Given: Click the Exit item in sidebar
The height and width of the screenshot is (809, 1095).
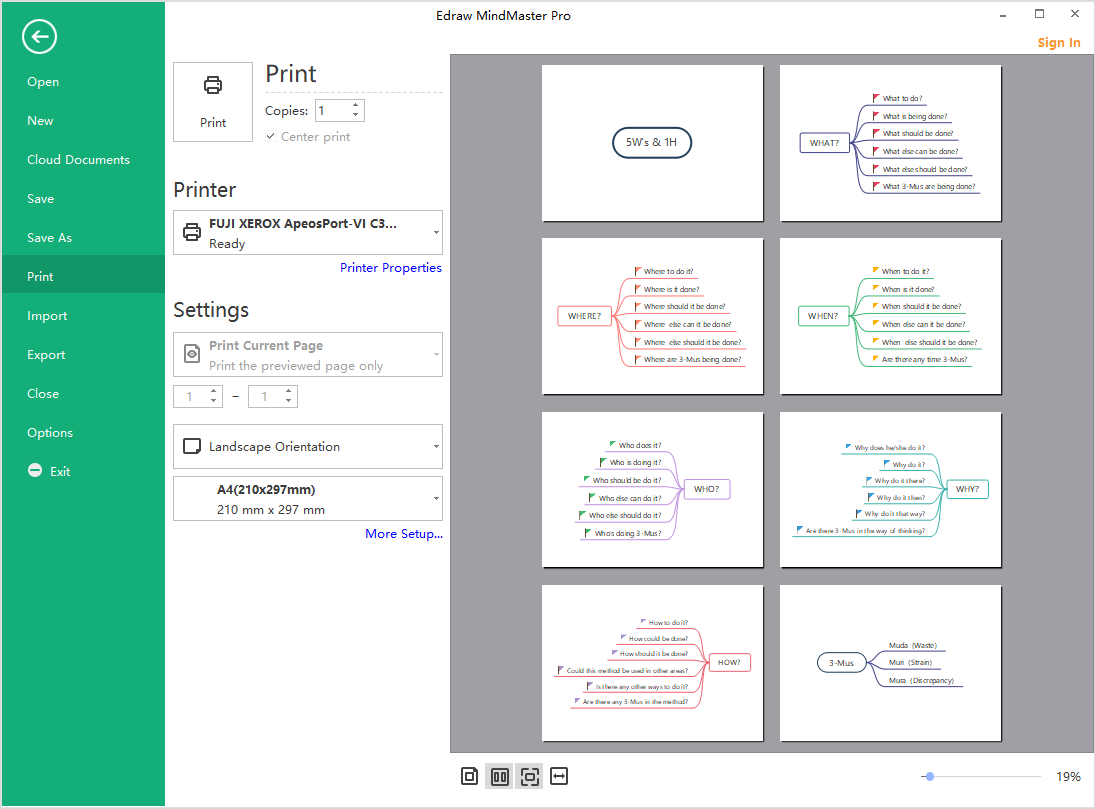Looking at the screenshot, I should (60, 471).
